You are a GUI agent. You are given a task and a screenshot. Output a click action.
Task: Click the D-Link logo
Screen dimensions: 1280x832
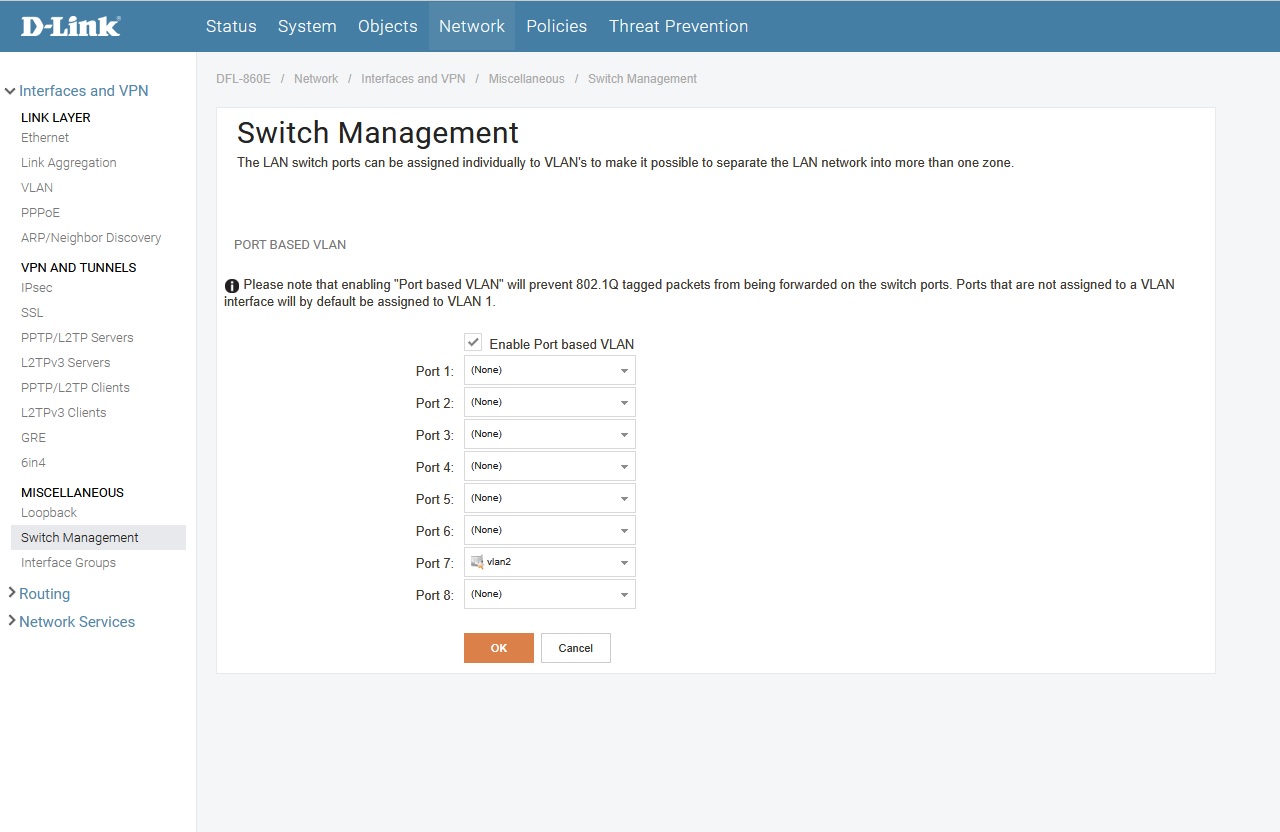coord(70,26)
